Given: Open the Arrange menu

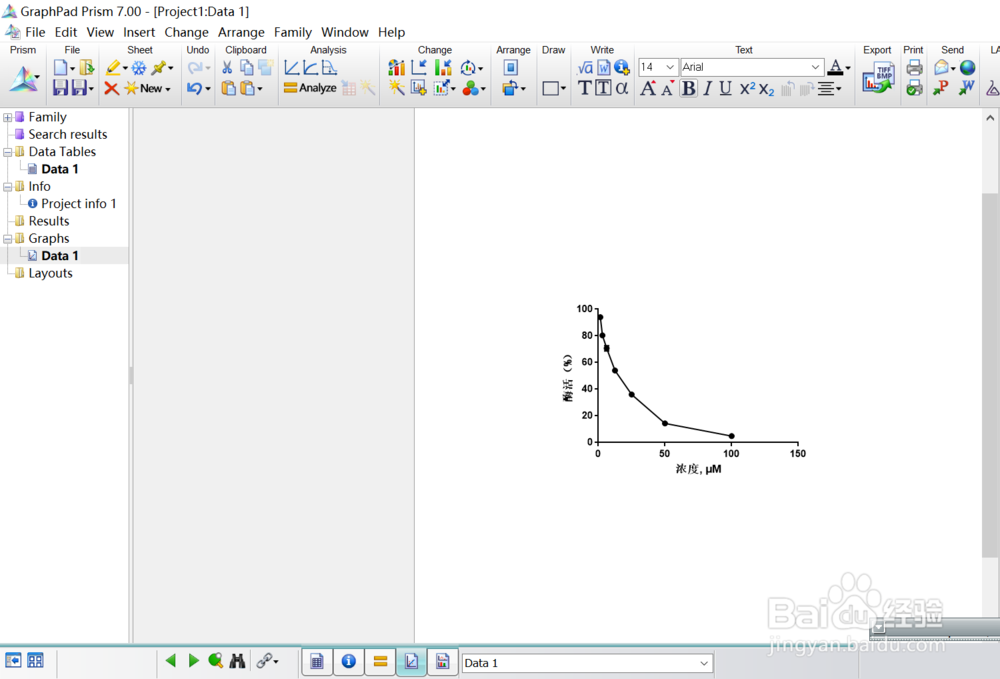Looking at the screenshot, I should pyautogui.click(x=241, y=32).
